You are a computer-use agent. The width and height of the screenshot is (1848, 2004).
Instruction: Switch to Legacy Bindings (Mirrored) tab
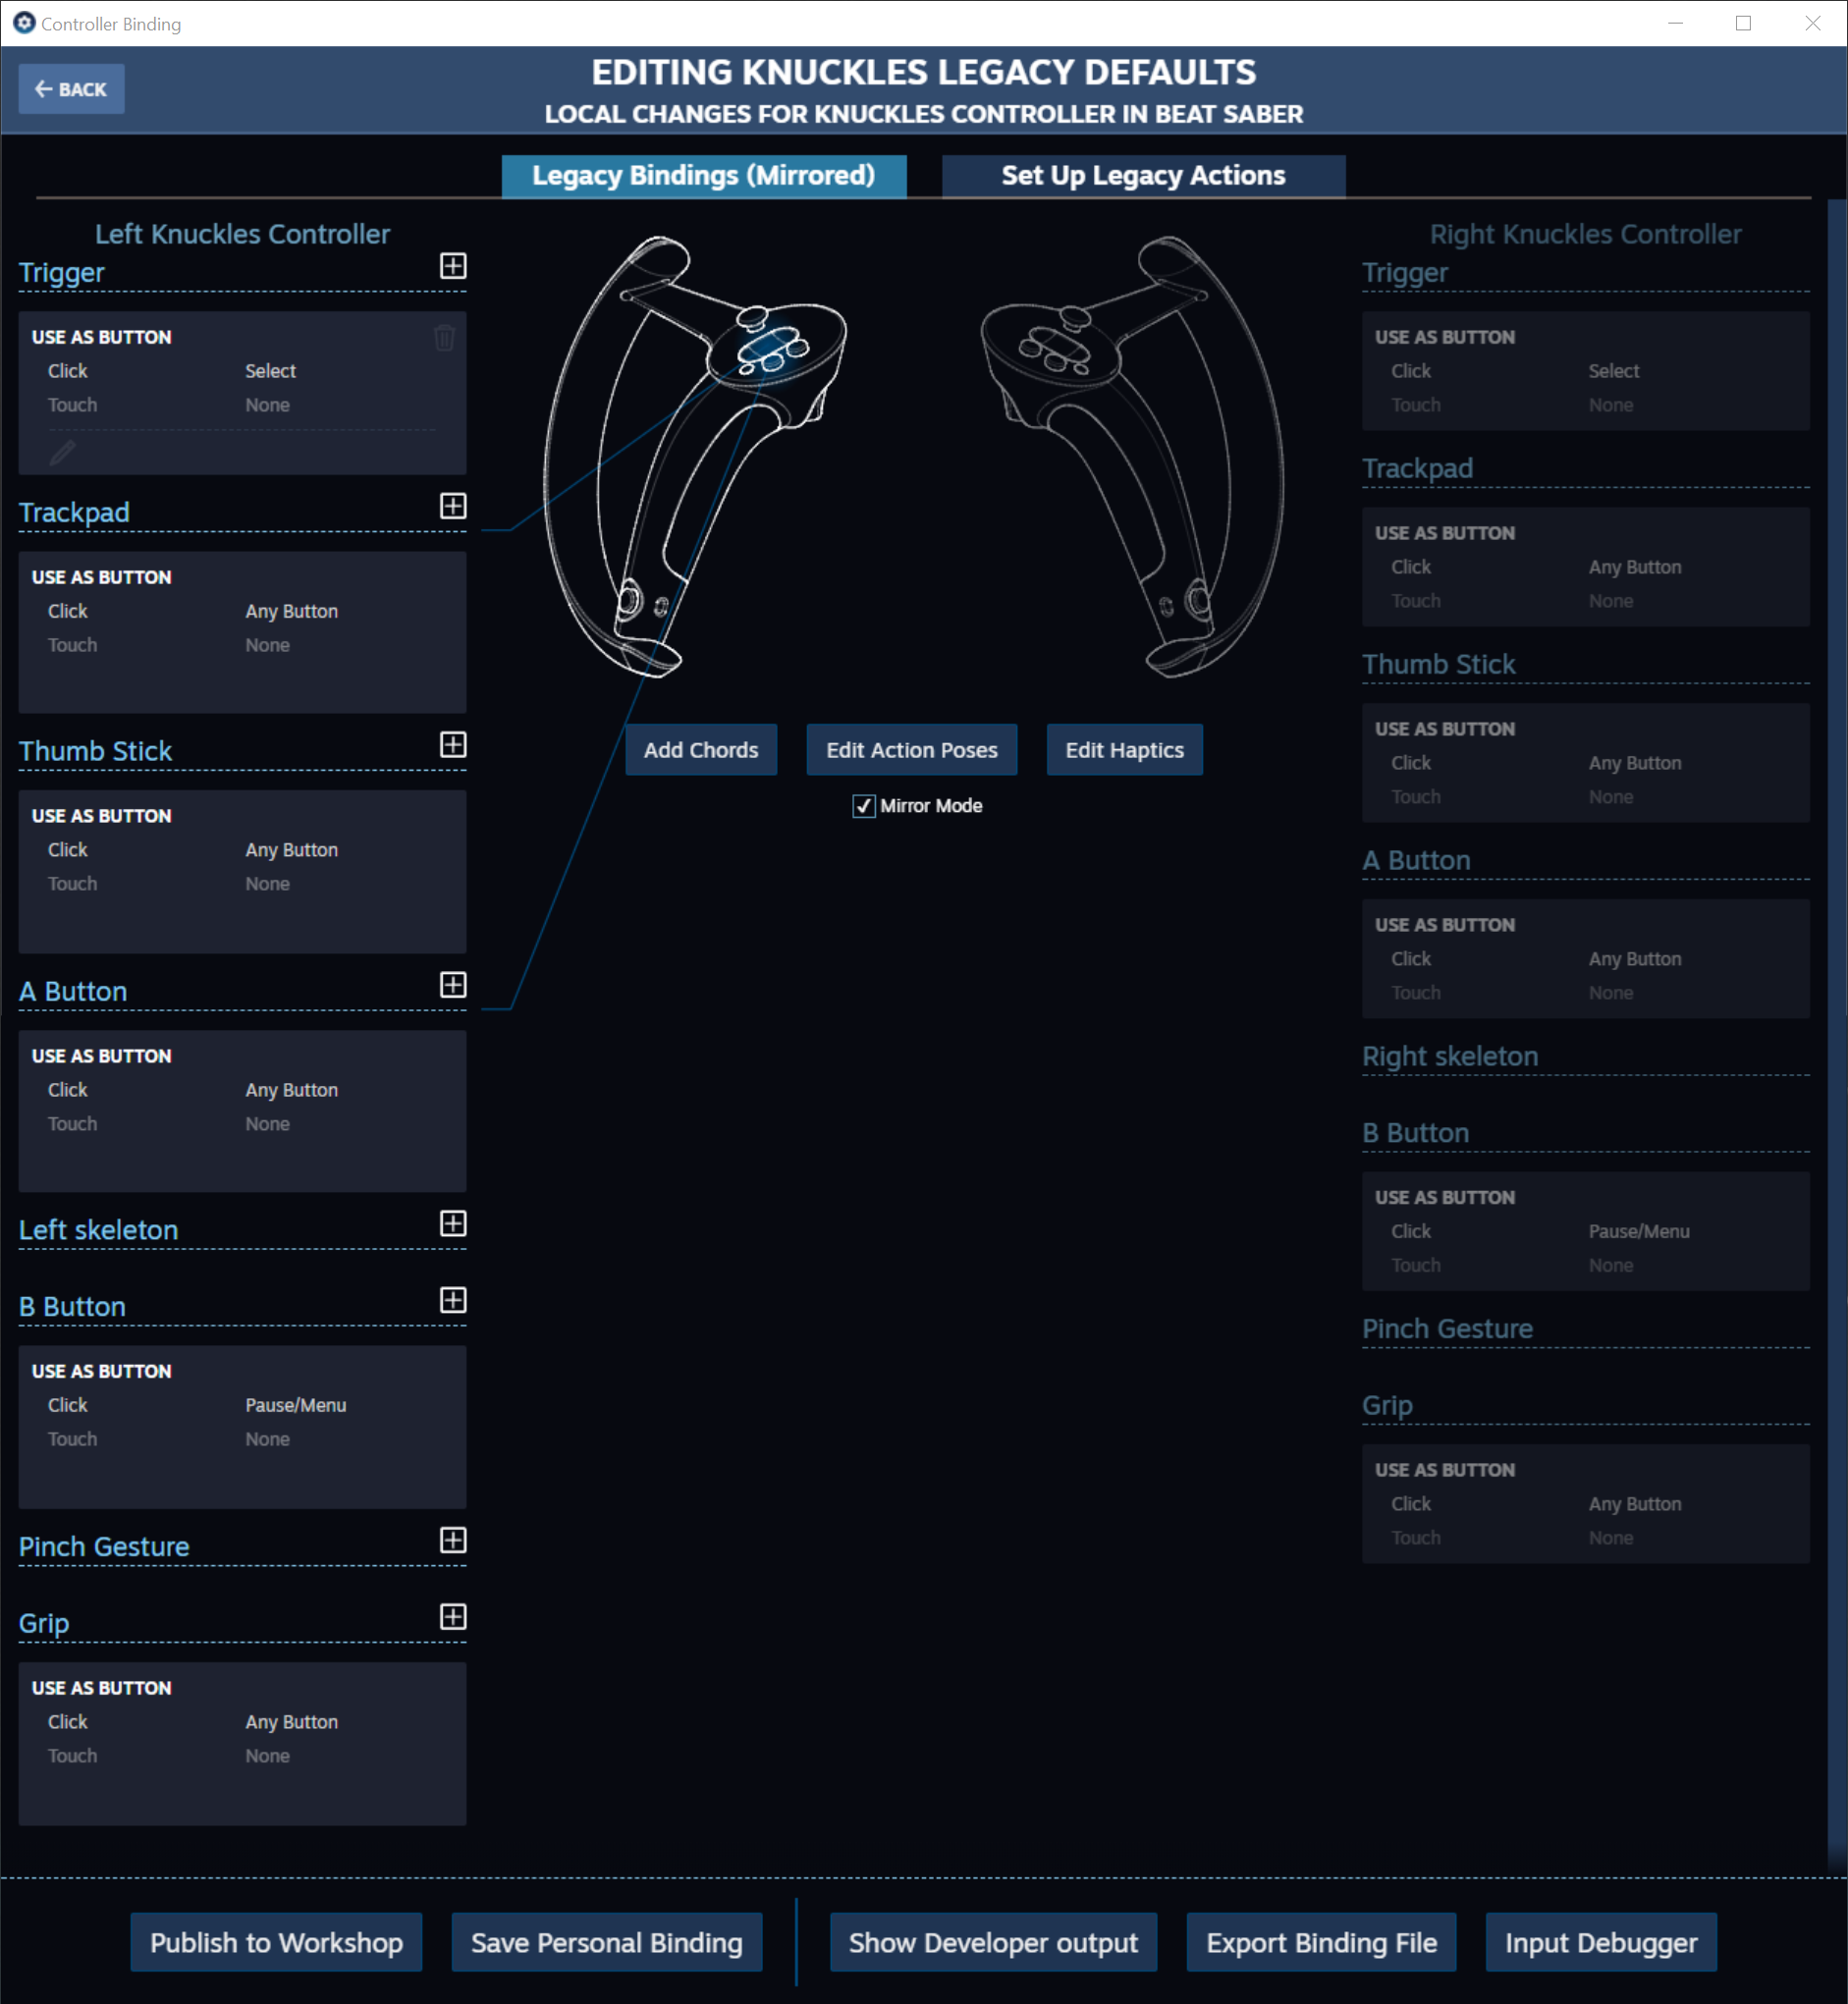[704, 176]
